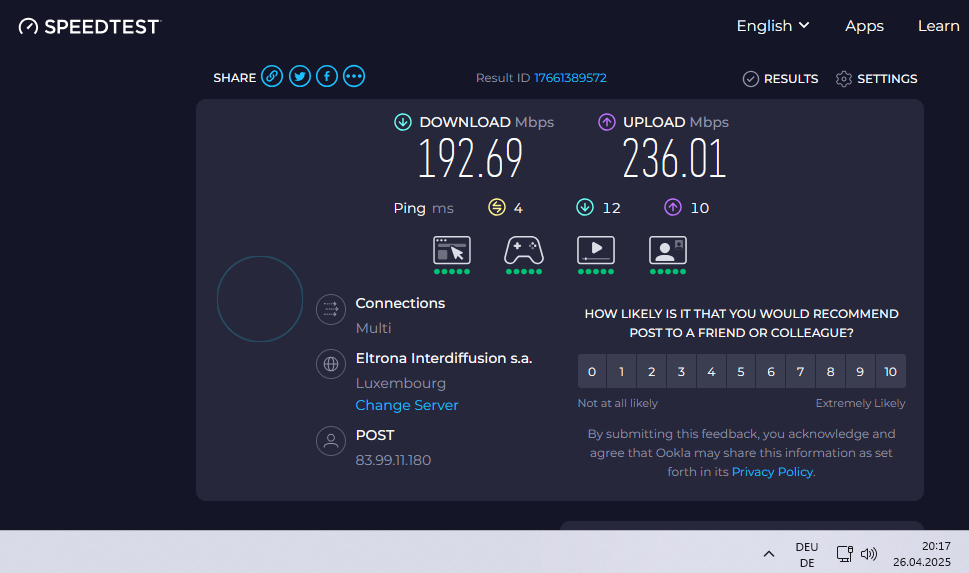
Task: Show hidden icons in system tray
Action: click(x=769, y=554)
